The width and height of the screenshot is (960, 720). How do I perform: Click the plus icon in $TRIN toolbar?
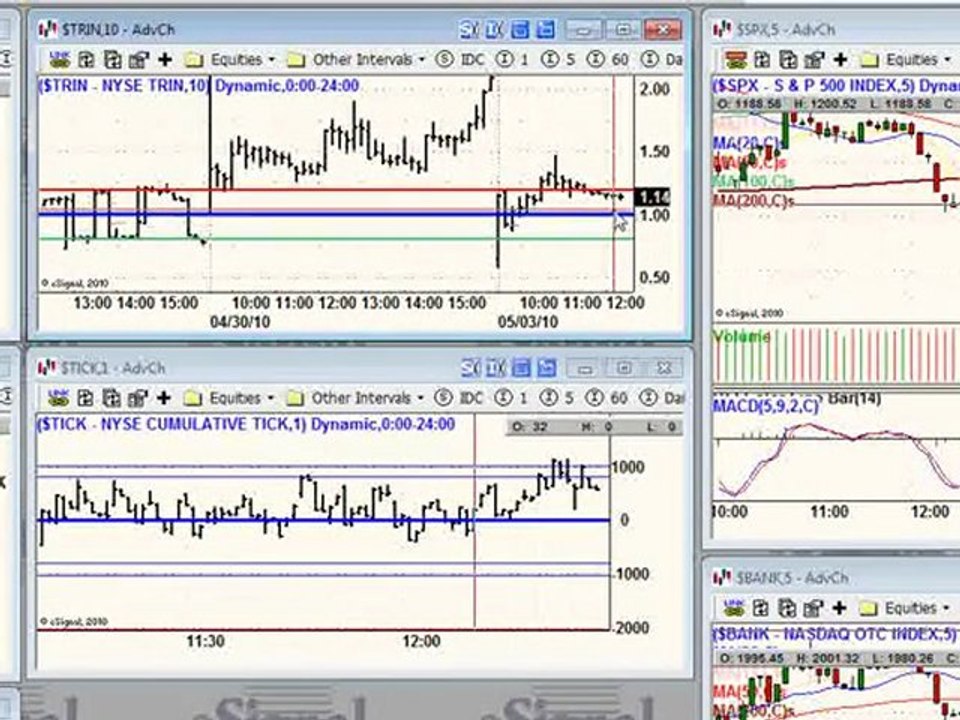(x=165, y=59)
